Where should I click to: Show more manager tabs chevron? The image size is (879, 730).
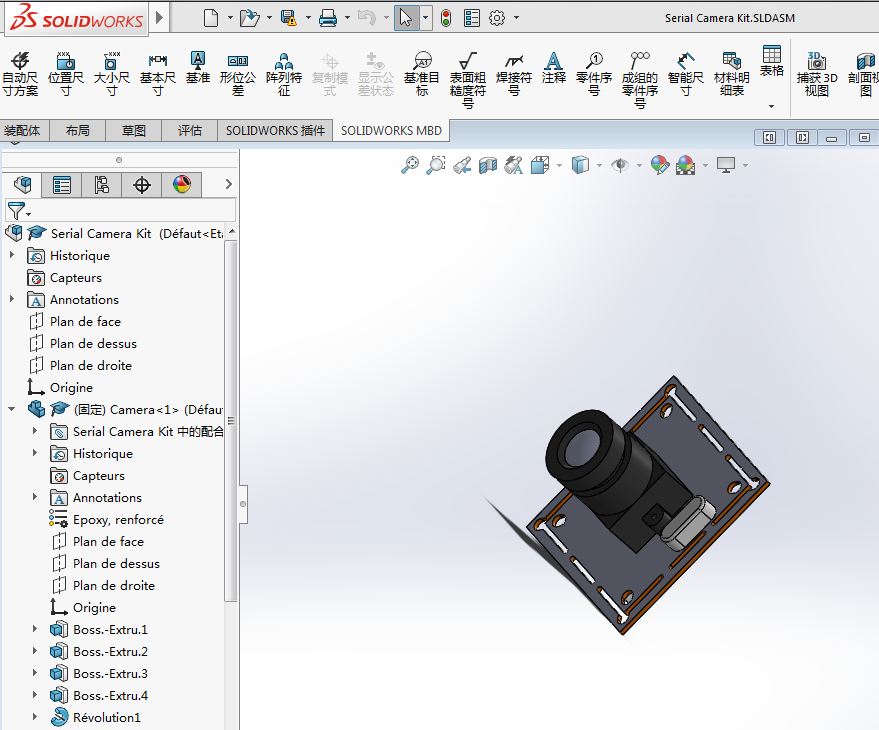click(228, 184)
